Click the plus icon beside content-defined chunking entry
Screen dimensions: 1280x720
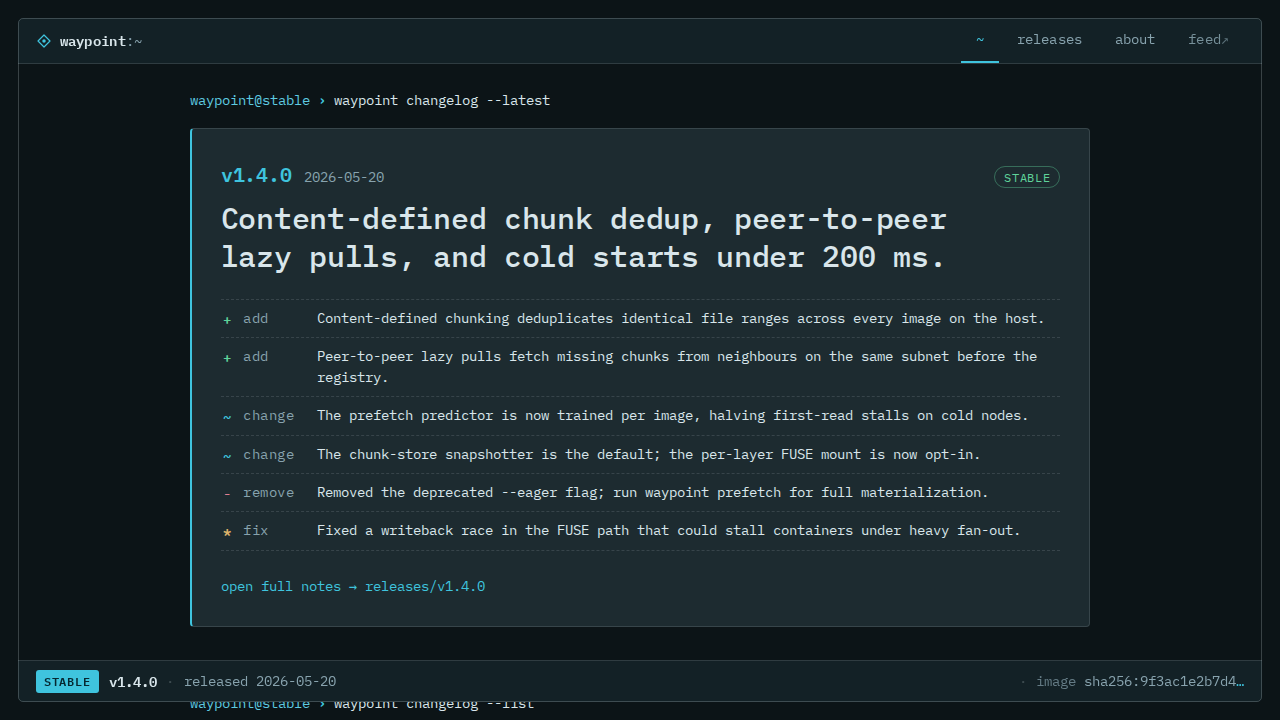click(227, 319)
